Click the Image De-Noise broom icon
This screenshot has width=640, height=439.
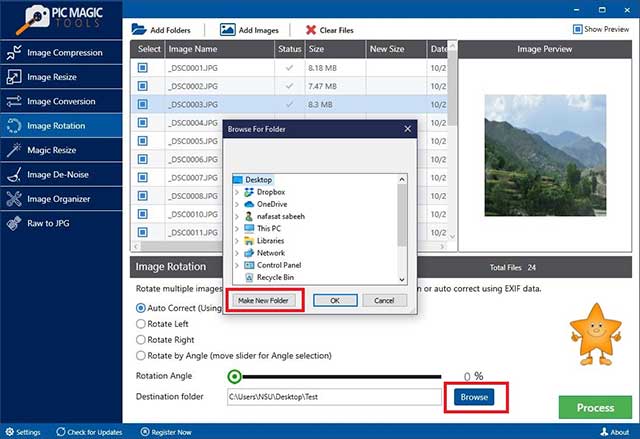click(x=13, y=175)
